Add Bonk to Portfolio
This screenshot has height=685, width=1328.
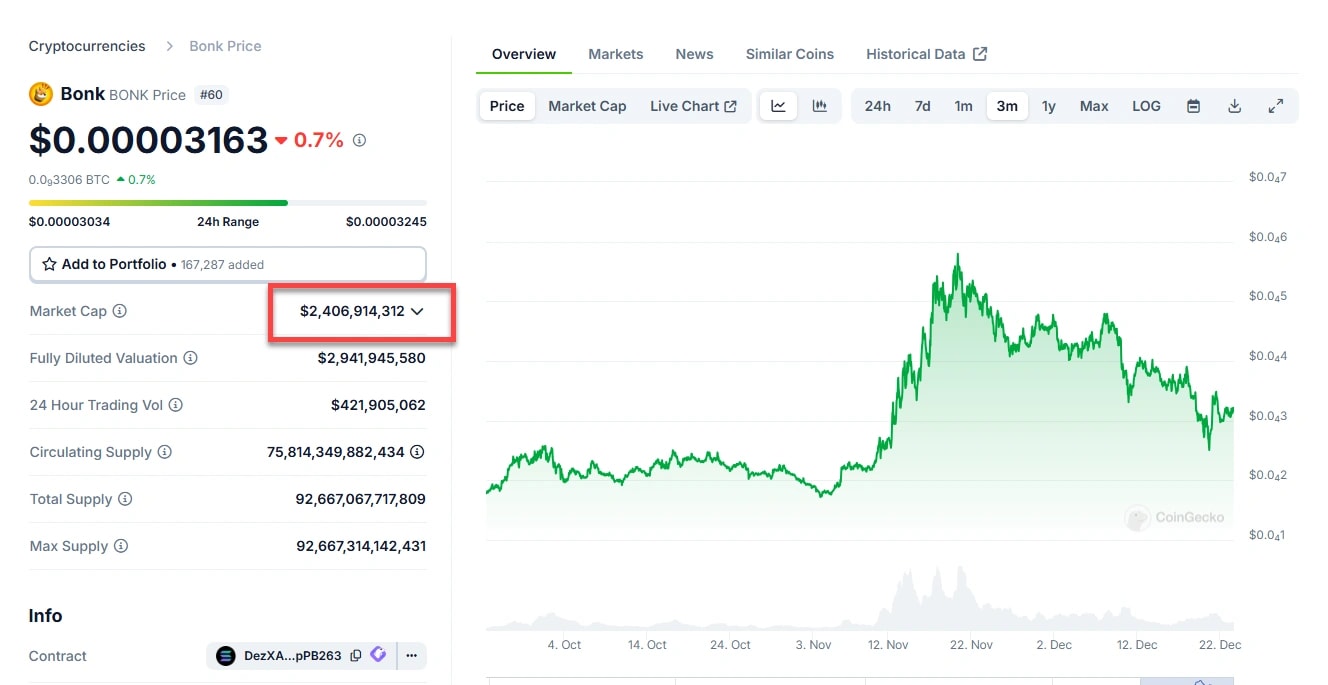[x=104, y=265]
